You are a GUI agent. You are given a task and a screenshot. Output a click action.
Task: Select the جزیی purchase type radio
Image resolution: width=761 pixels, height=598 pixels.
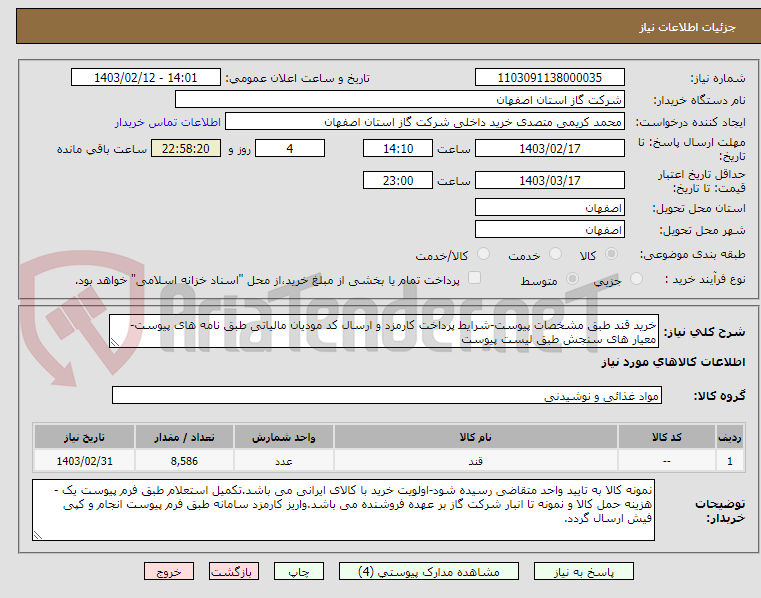point(636,279)
